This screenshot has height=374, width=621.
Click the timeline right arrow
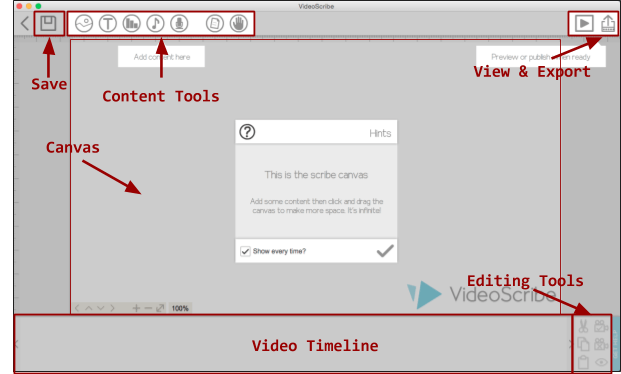coord(571,344)
